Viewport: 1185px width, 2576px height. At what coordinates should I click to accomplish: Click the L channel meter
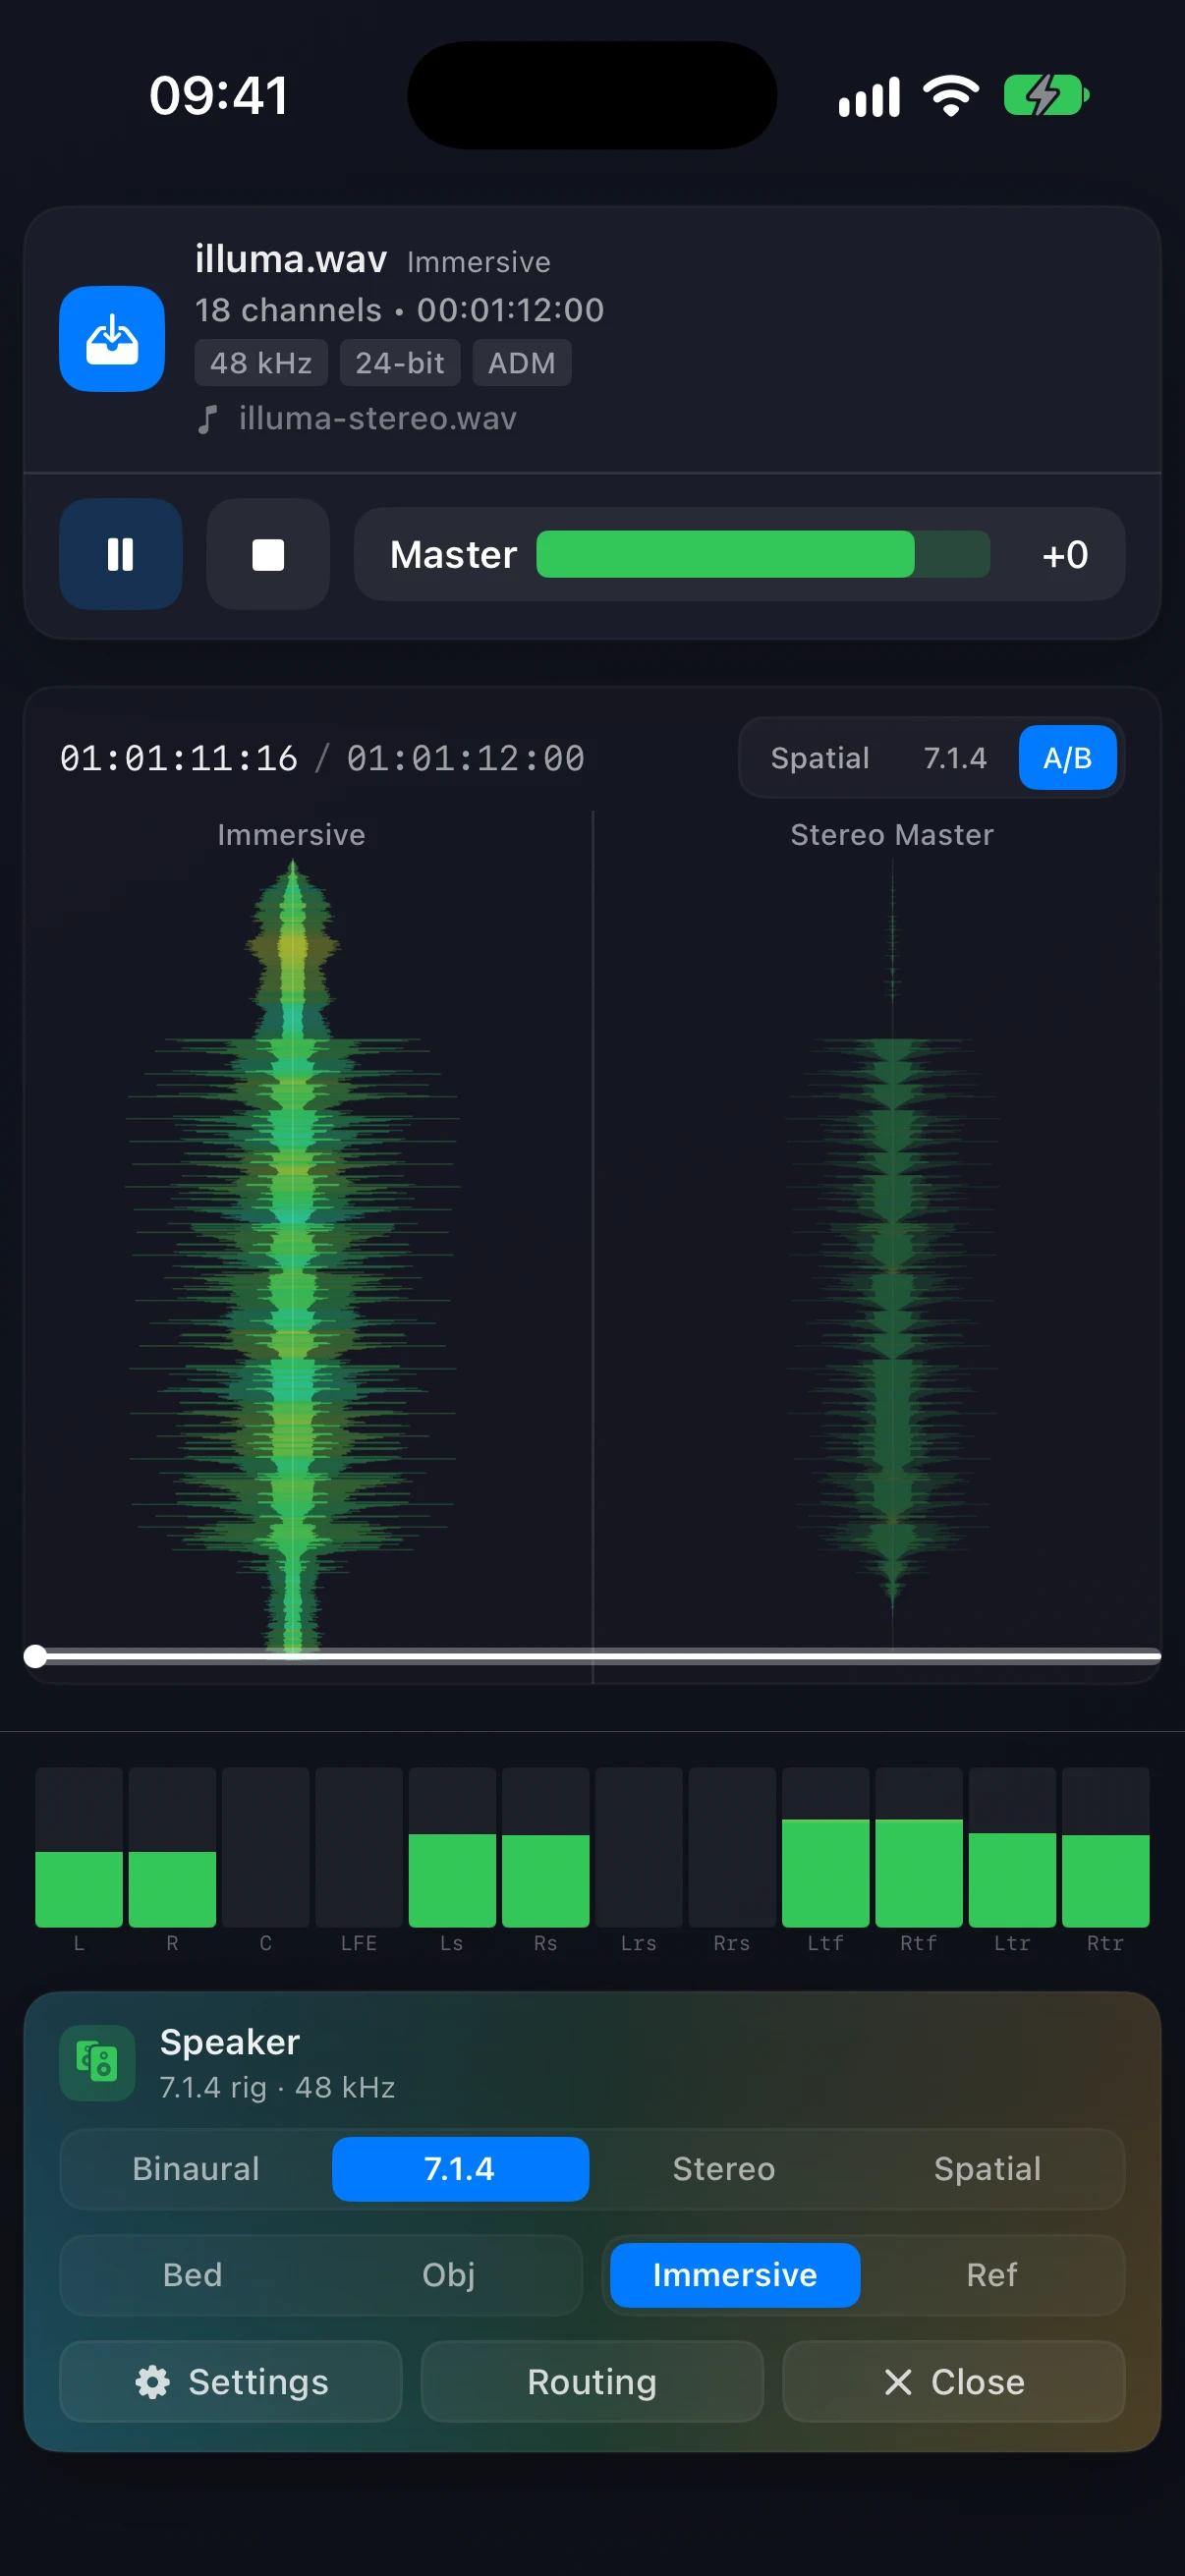coord(79,1847)
